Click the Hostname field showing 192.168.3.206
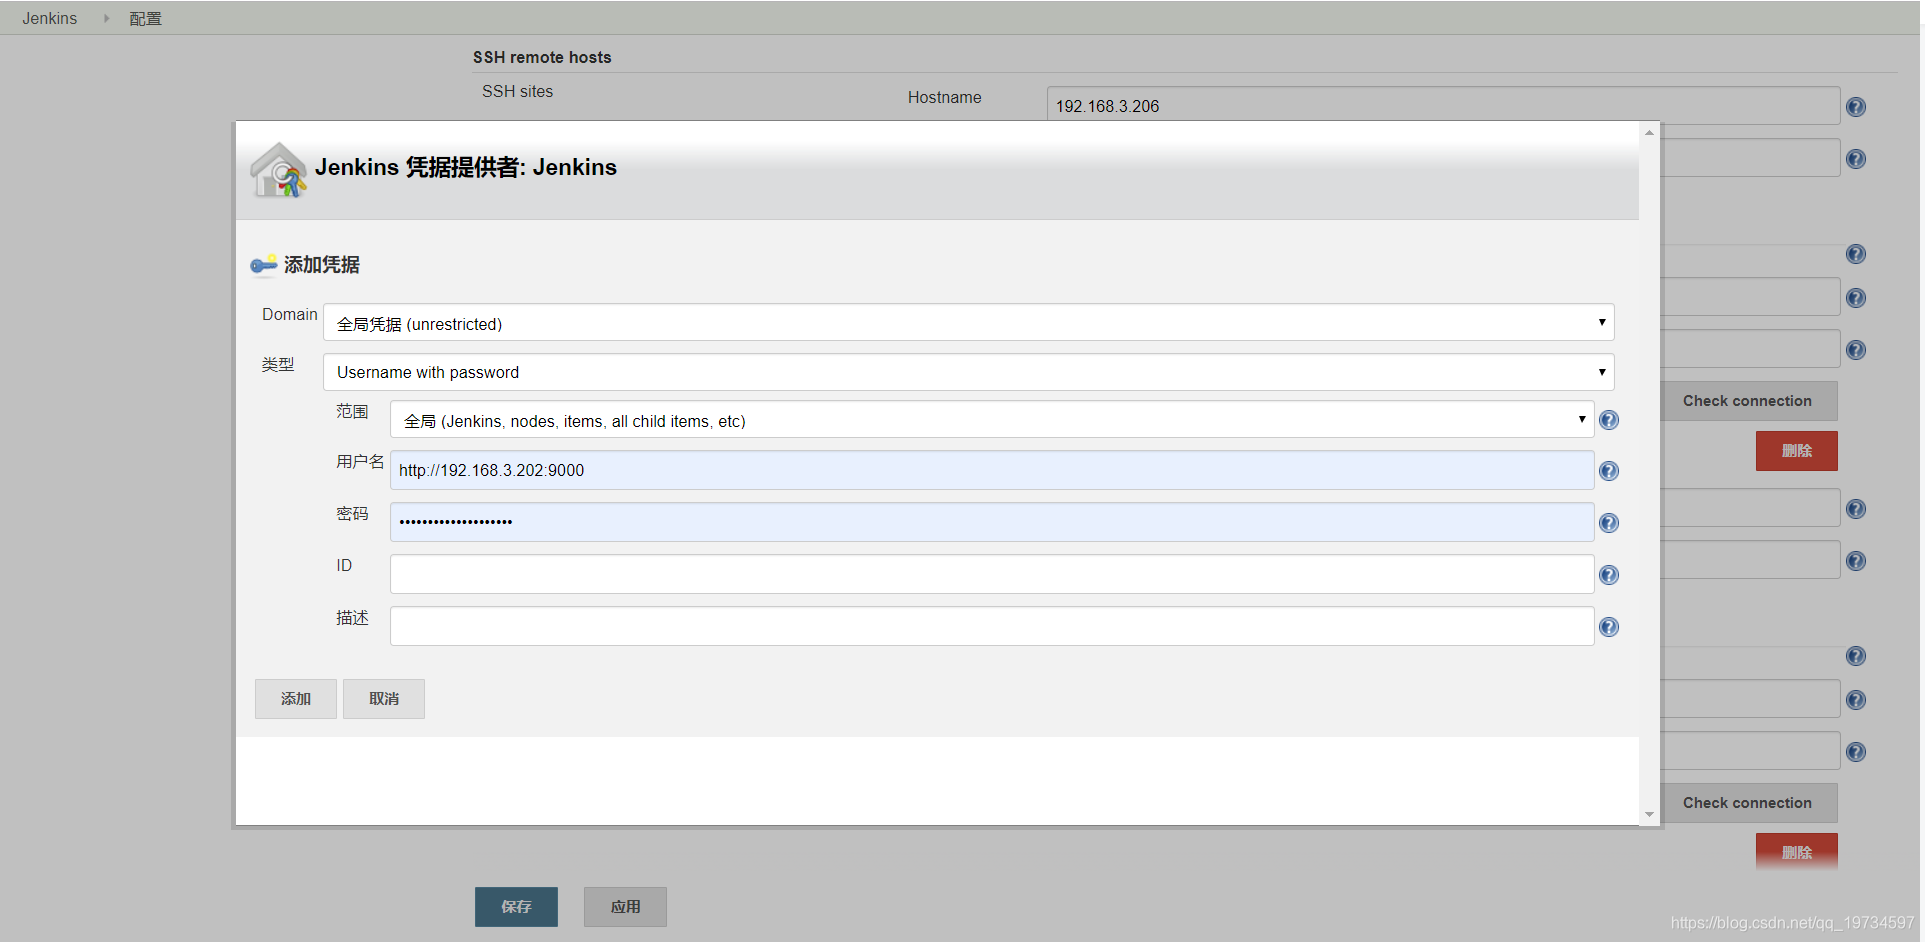Screen dimensions: 1925x942 pos(1443,106)
